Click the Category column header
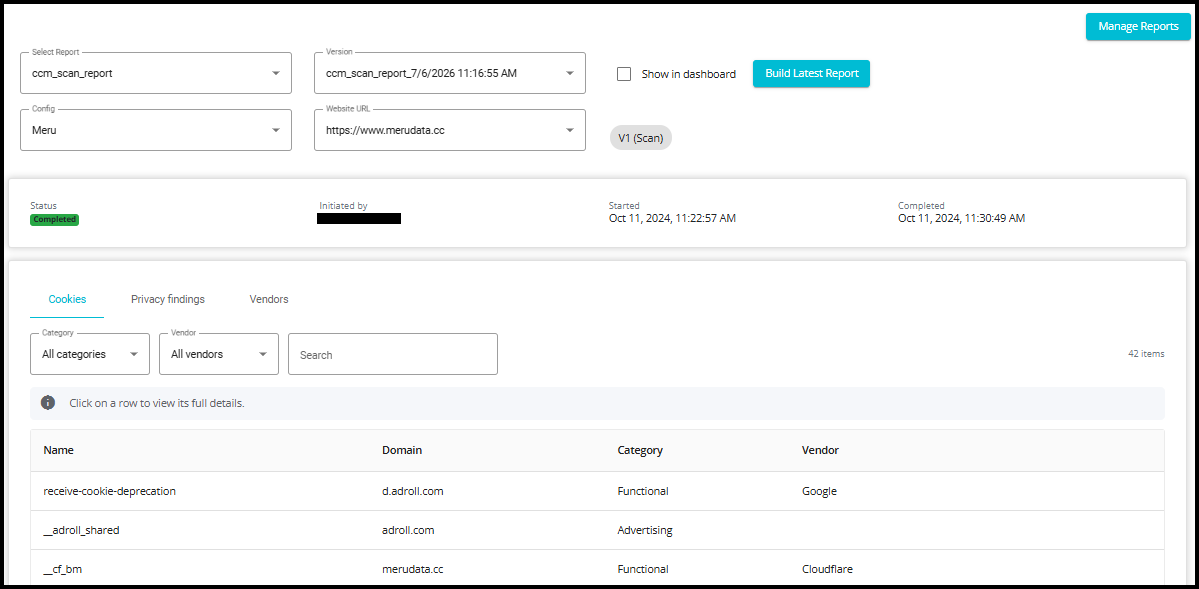The width and height of the screenshot is (1199, 589). point(640,451)
